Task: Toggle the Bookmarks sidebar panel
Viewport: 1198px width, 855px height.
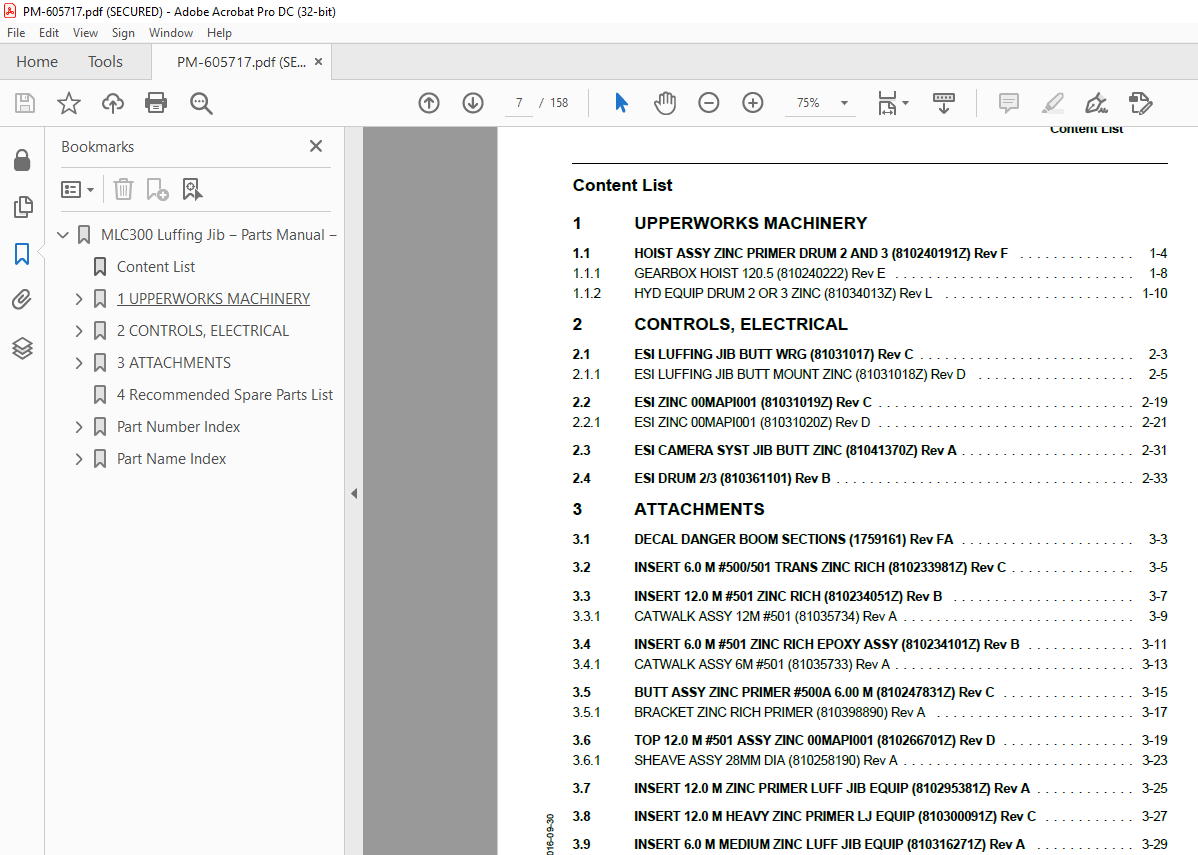Action: [22, 254]
